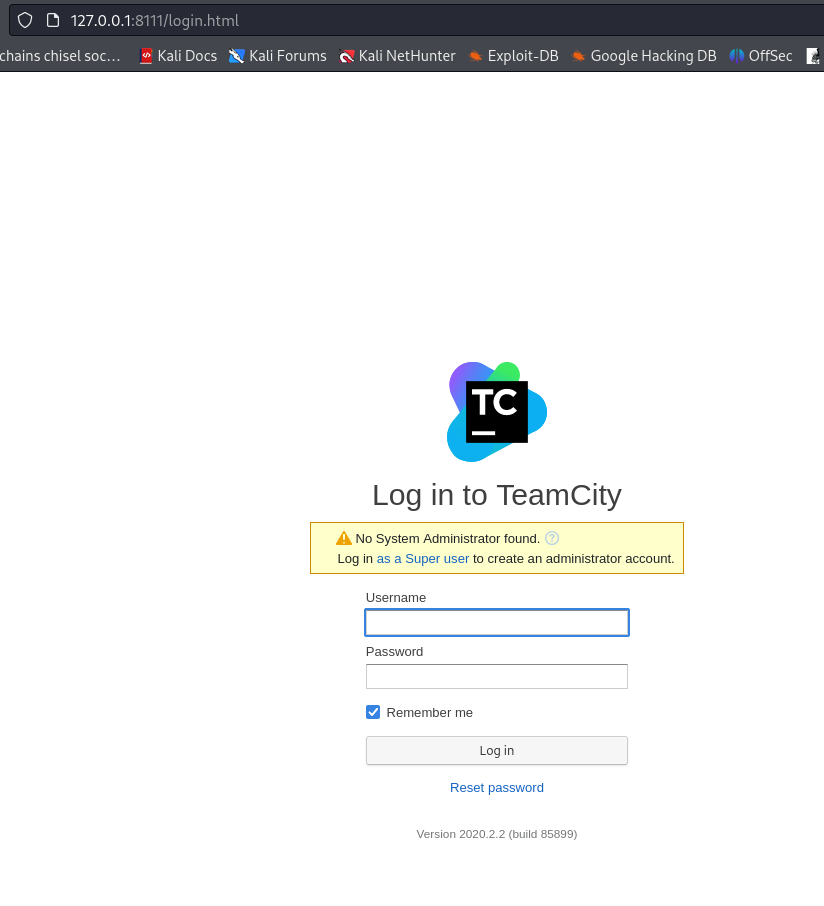
Task: Click the yellow warning triangle icon
Action: point(344,538)
